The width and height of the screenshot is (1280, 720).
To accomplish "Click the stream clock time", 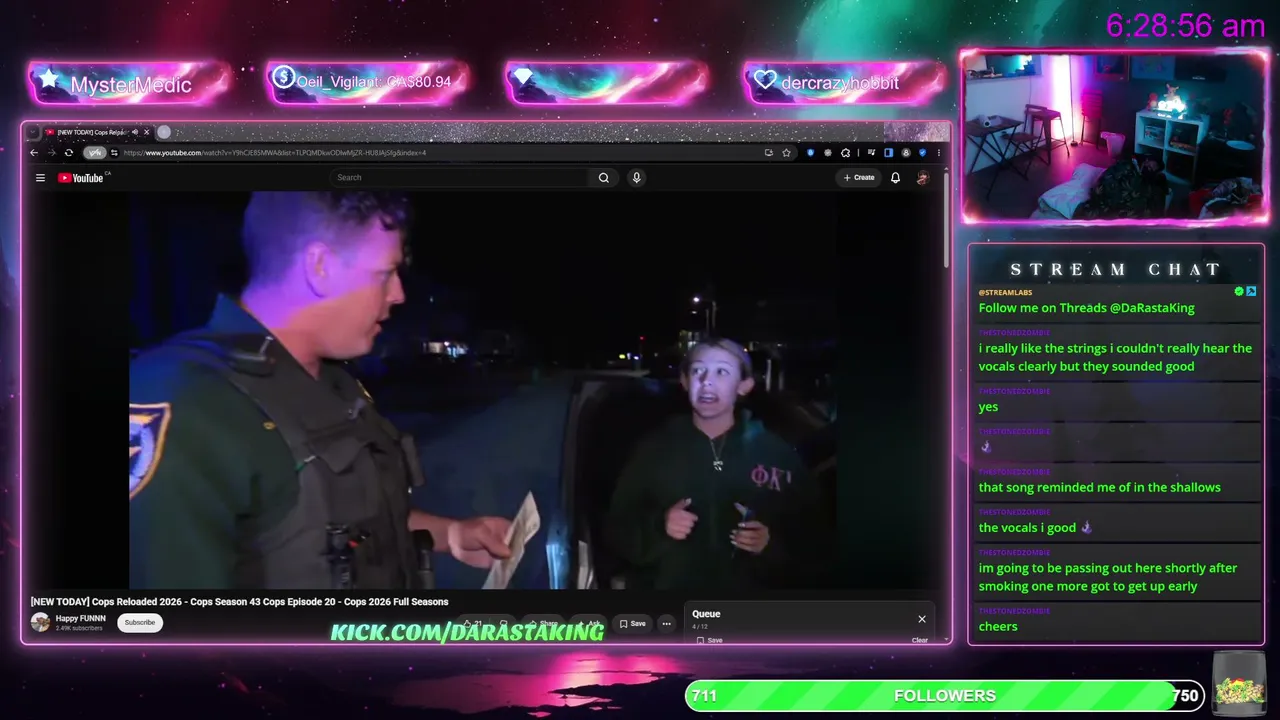I will point(1186,26).
